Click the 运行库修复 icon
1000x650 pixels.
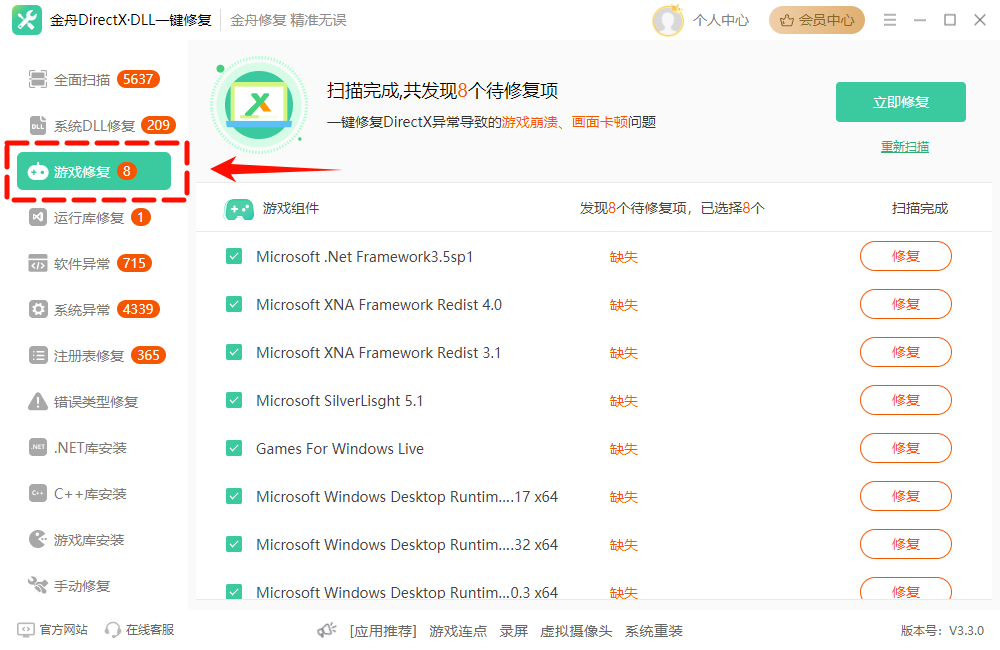click(x=38, y=218)
